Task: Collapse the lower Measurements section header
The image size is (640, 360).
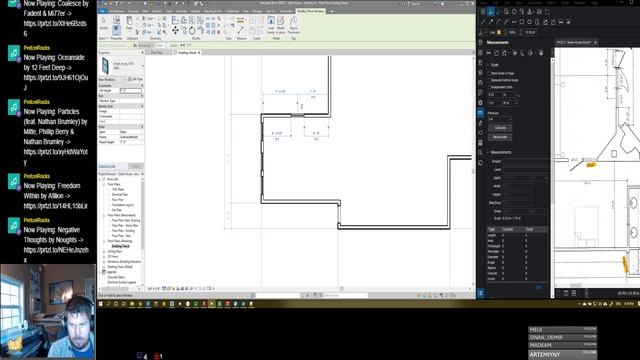Action: coord(488,153)
